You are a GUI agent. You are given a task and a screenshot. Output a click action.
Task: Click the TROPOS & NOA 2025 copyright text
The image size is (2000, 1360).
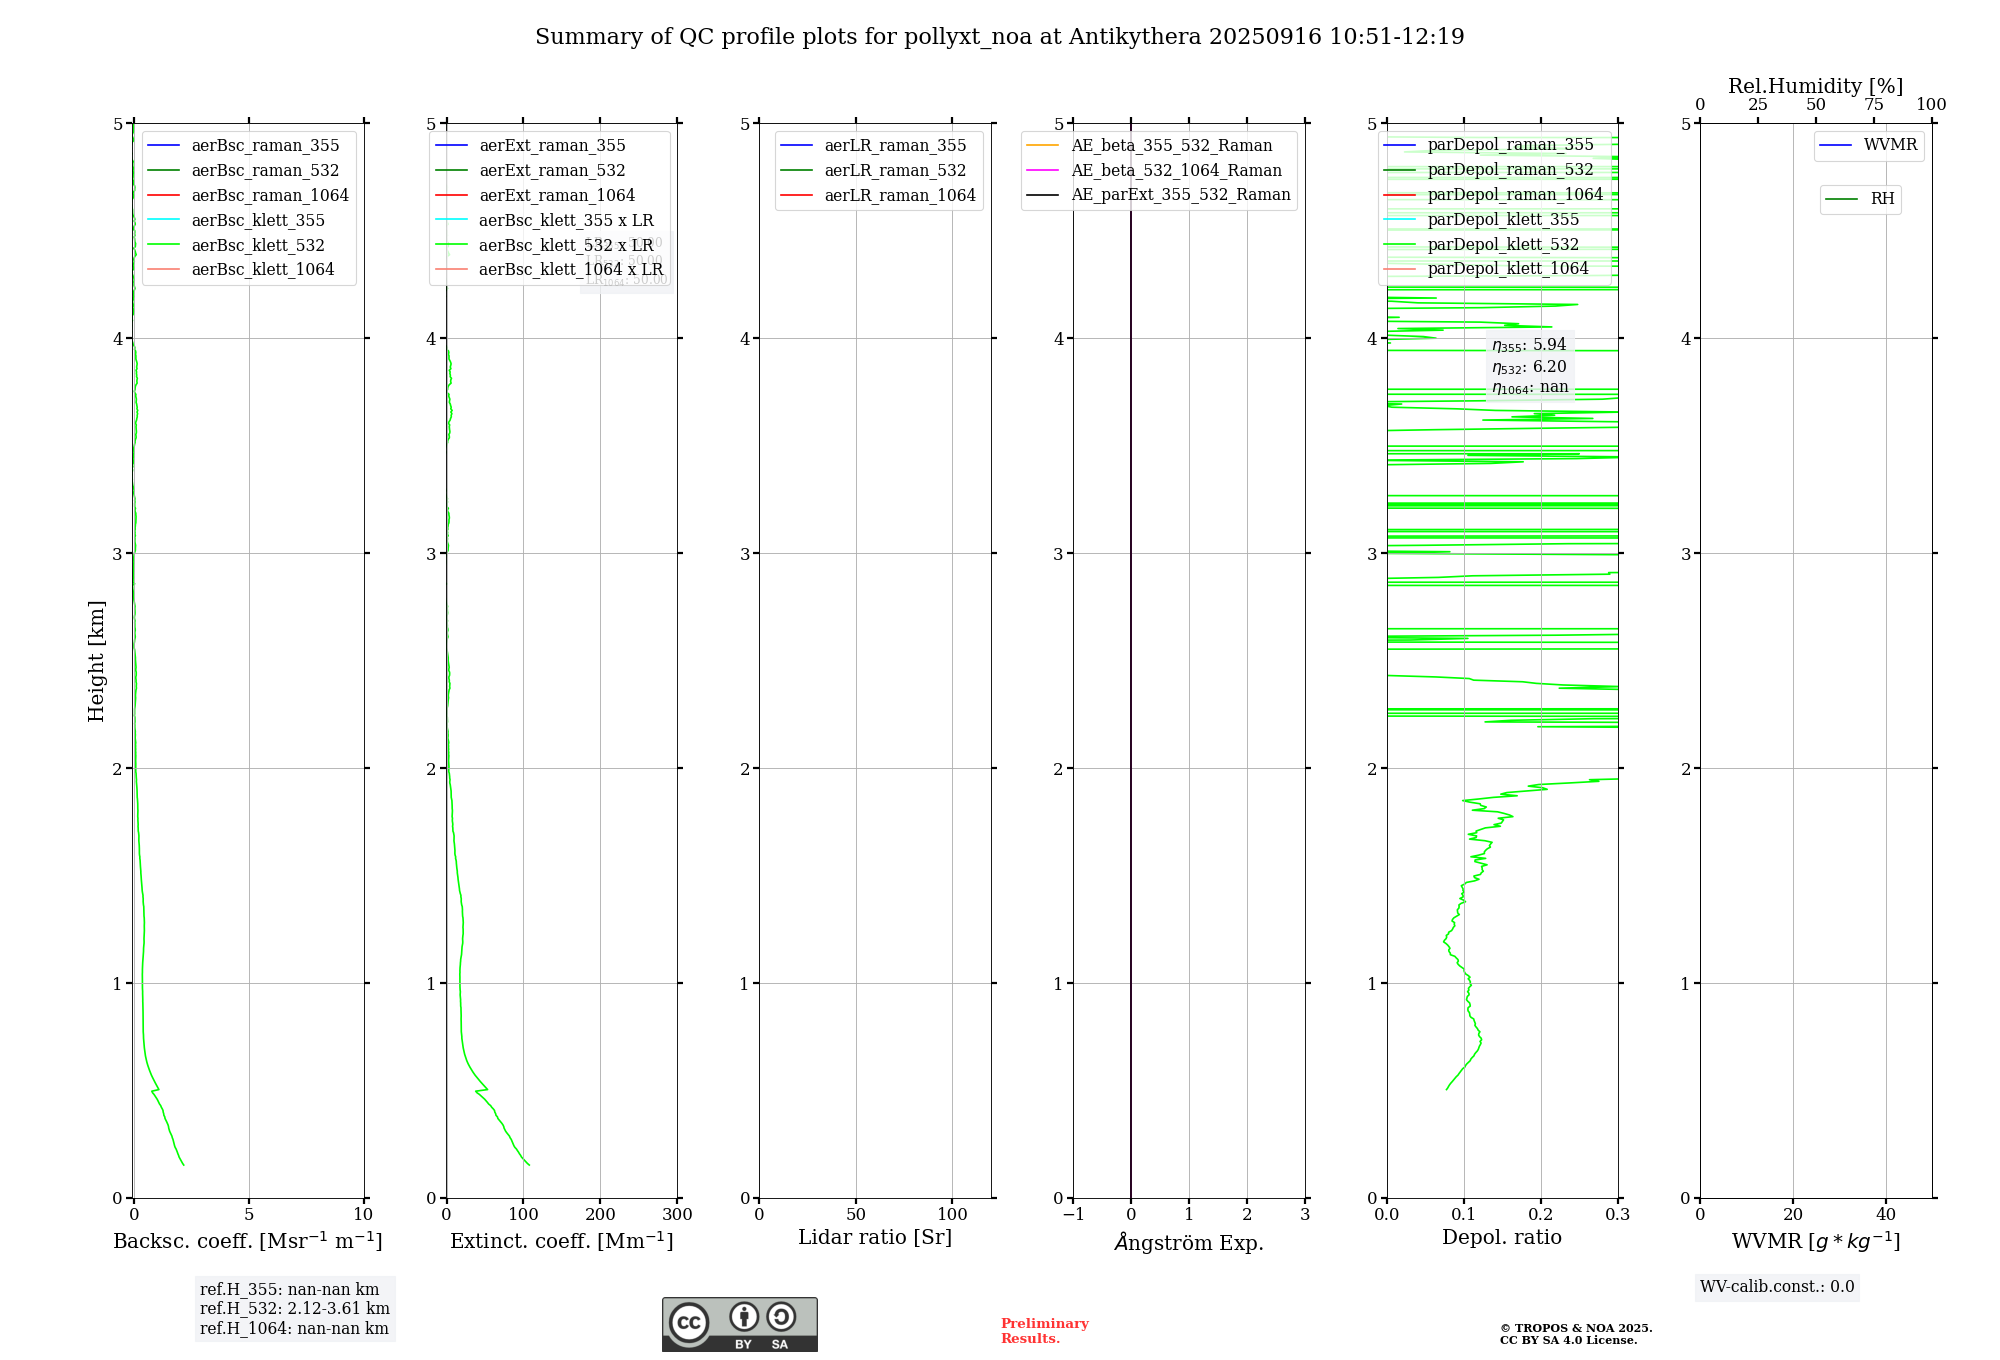tap(1576, 1329)
